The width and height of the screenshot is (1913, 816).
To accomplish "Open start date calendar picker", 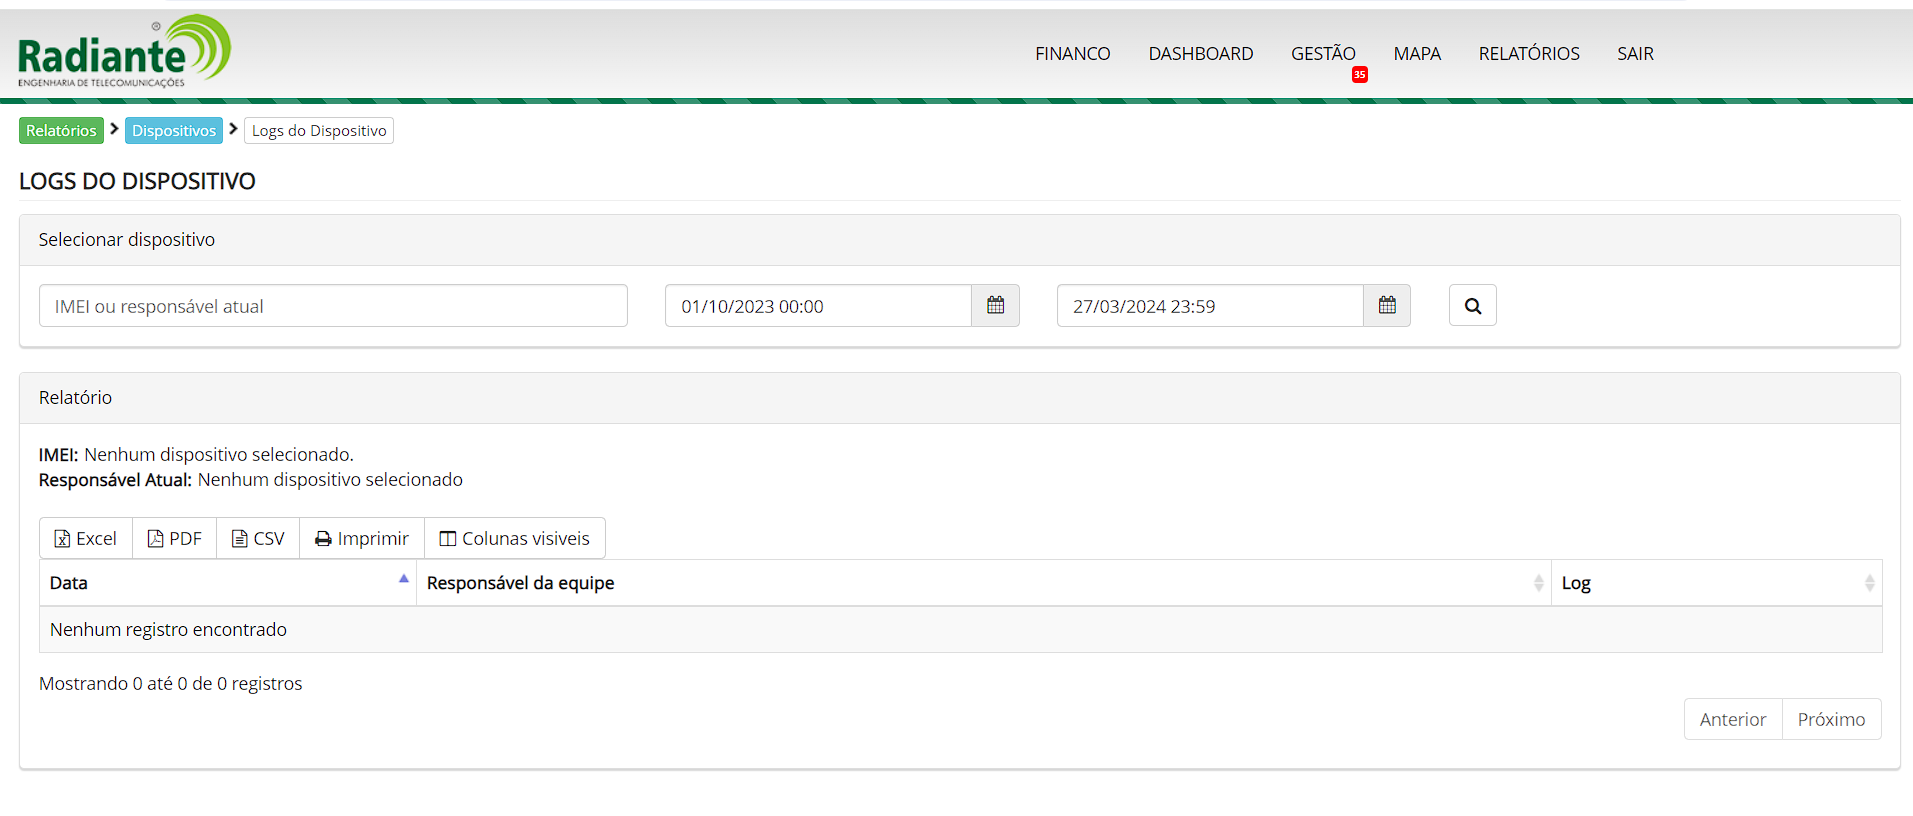I will click(x=995, y=306).
